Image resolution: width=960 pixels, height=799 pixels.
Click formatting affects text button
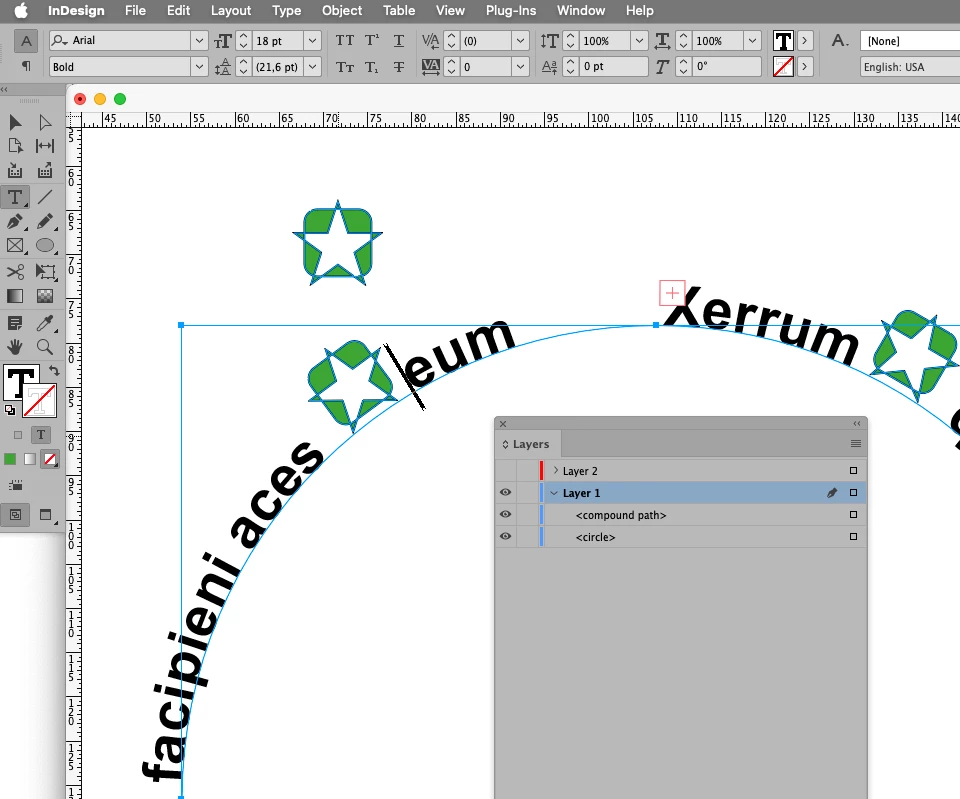(40, 435)
